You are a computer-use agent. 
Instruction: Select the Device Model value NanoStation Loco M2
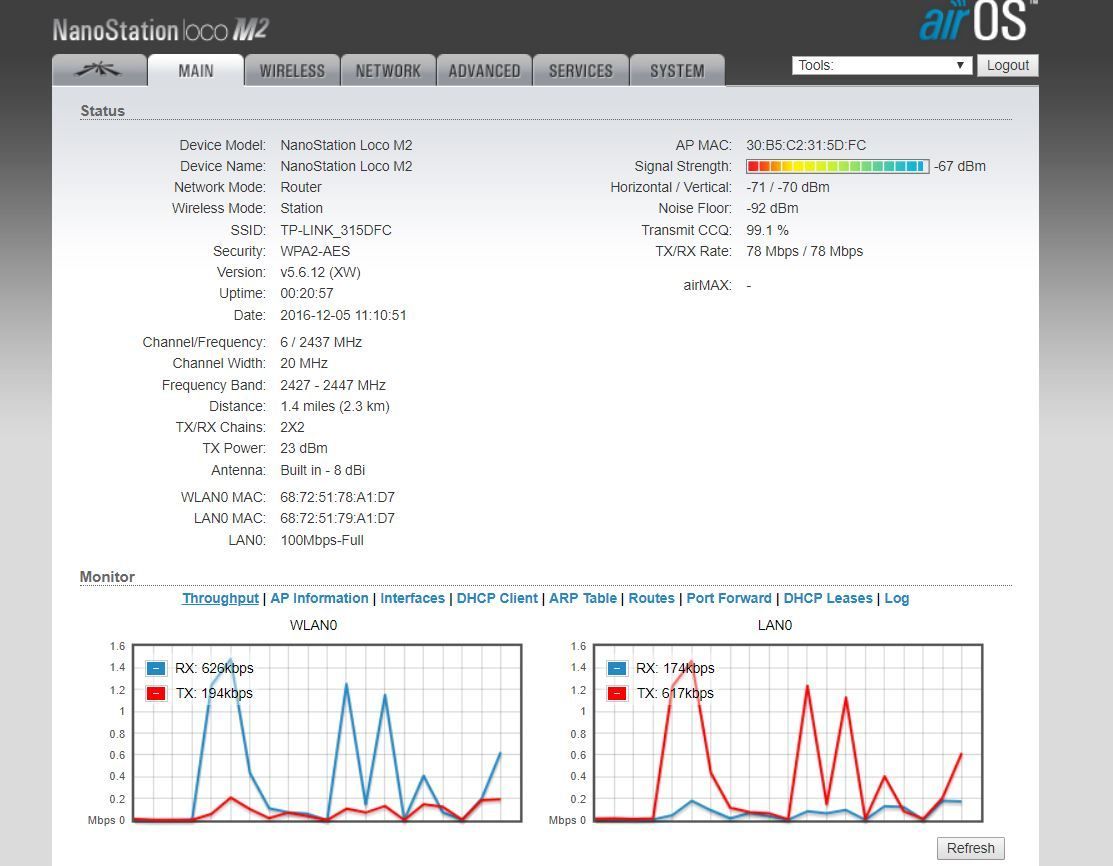[x=346, y=146]
